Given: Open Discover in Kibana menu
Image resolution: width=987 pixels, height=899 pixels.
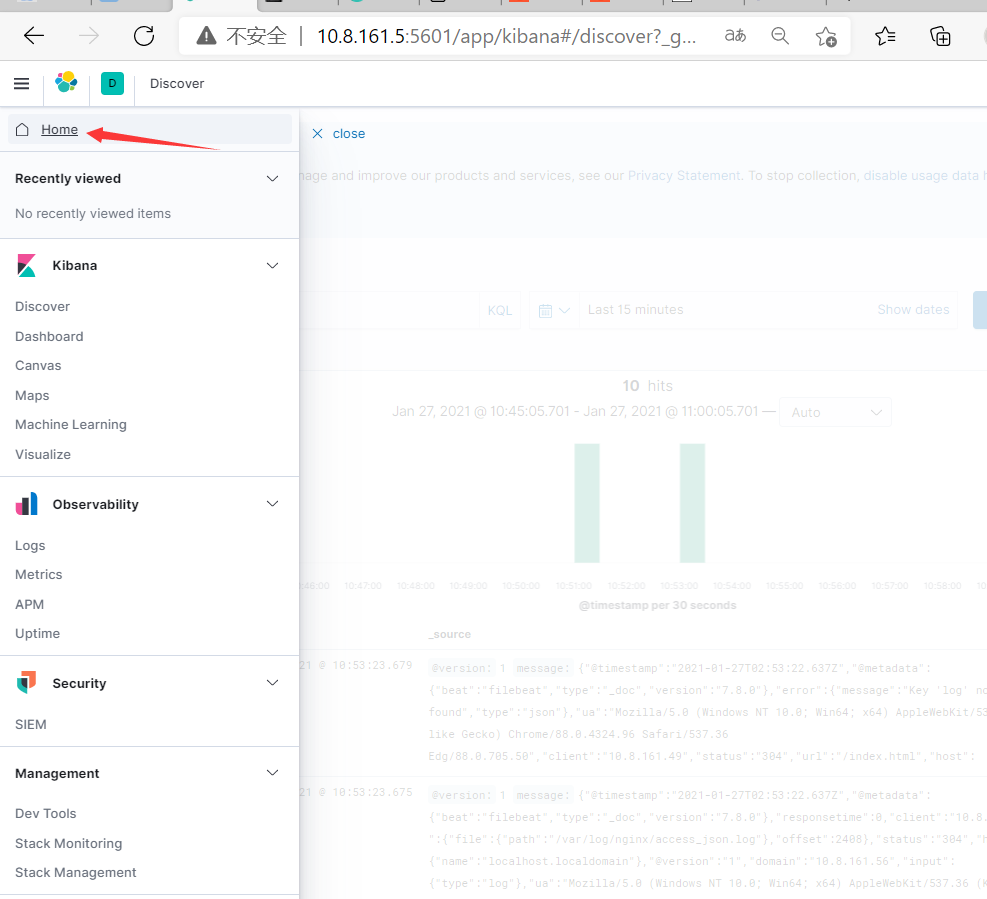Looking at the screenshot, I should [42, 307].
